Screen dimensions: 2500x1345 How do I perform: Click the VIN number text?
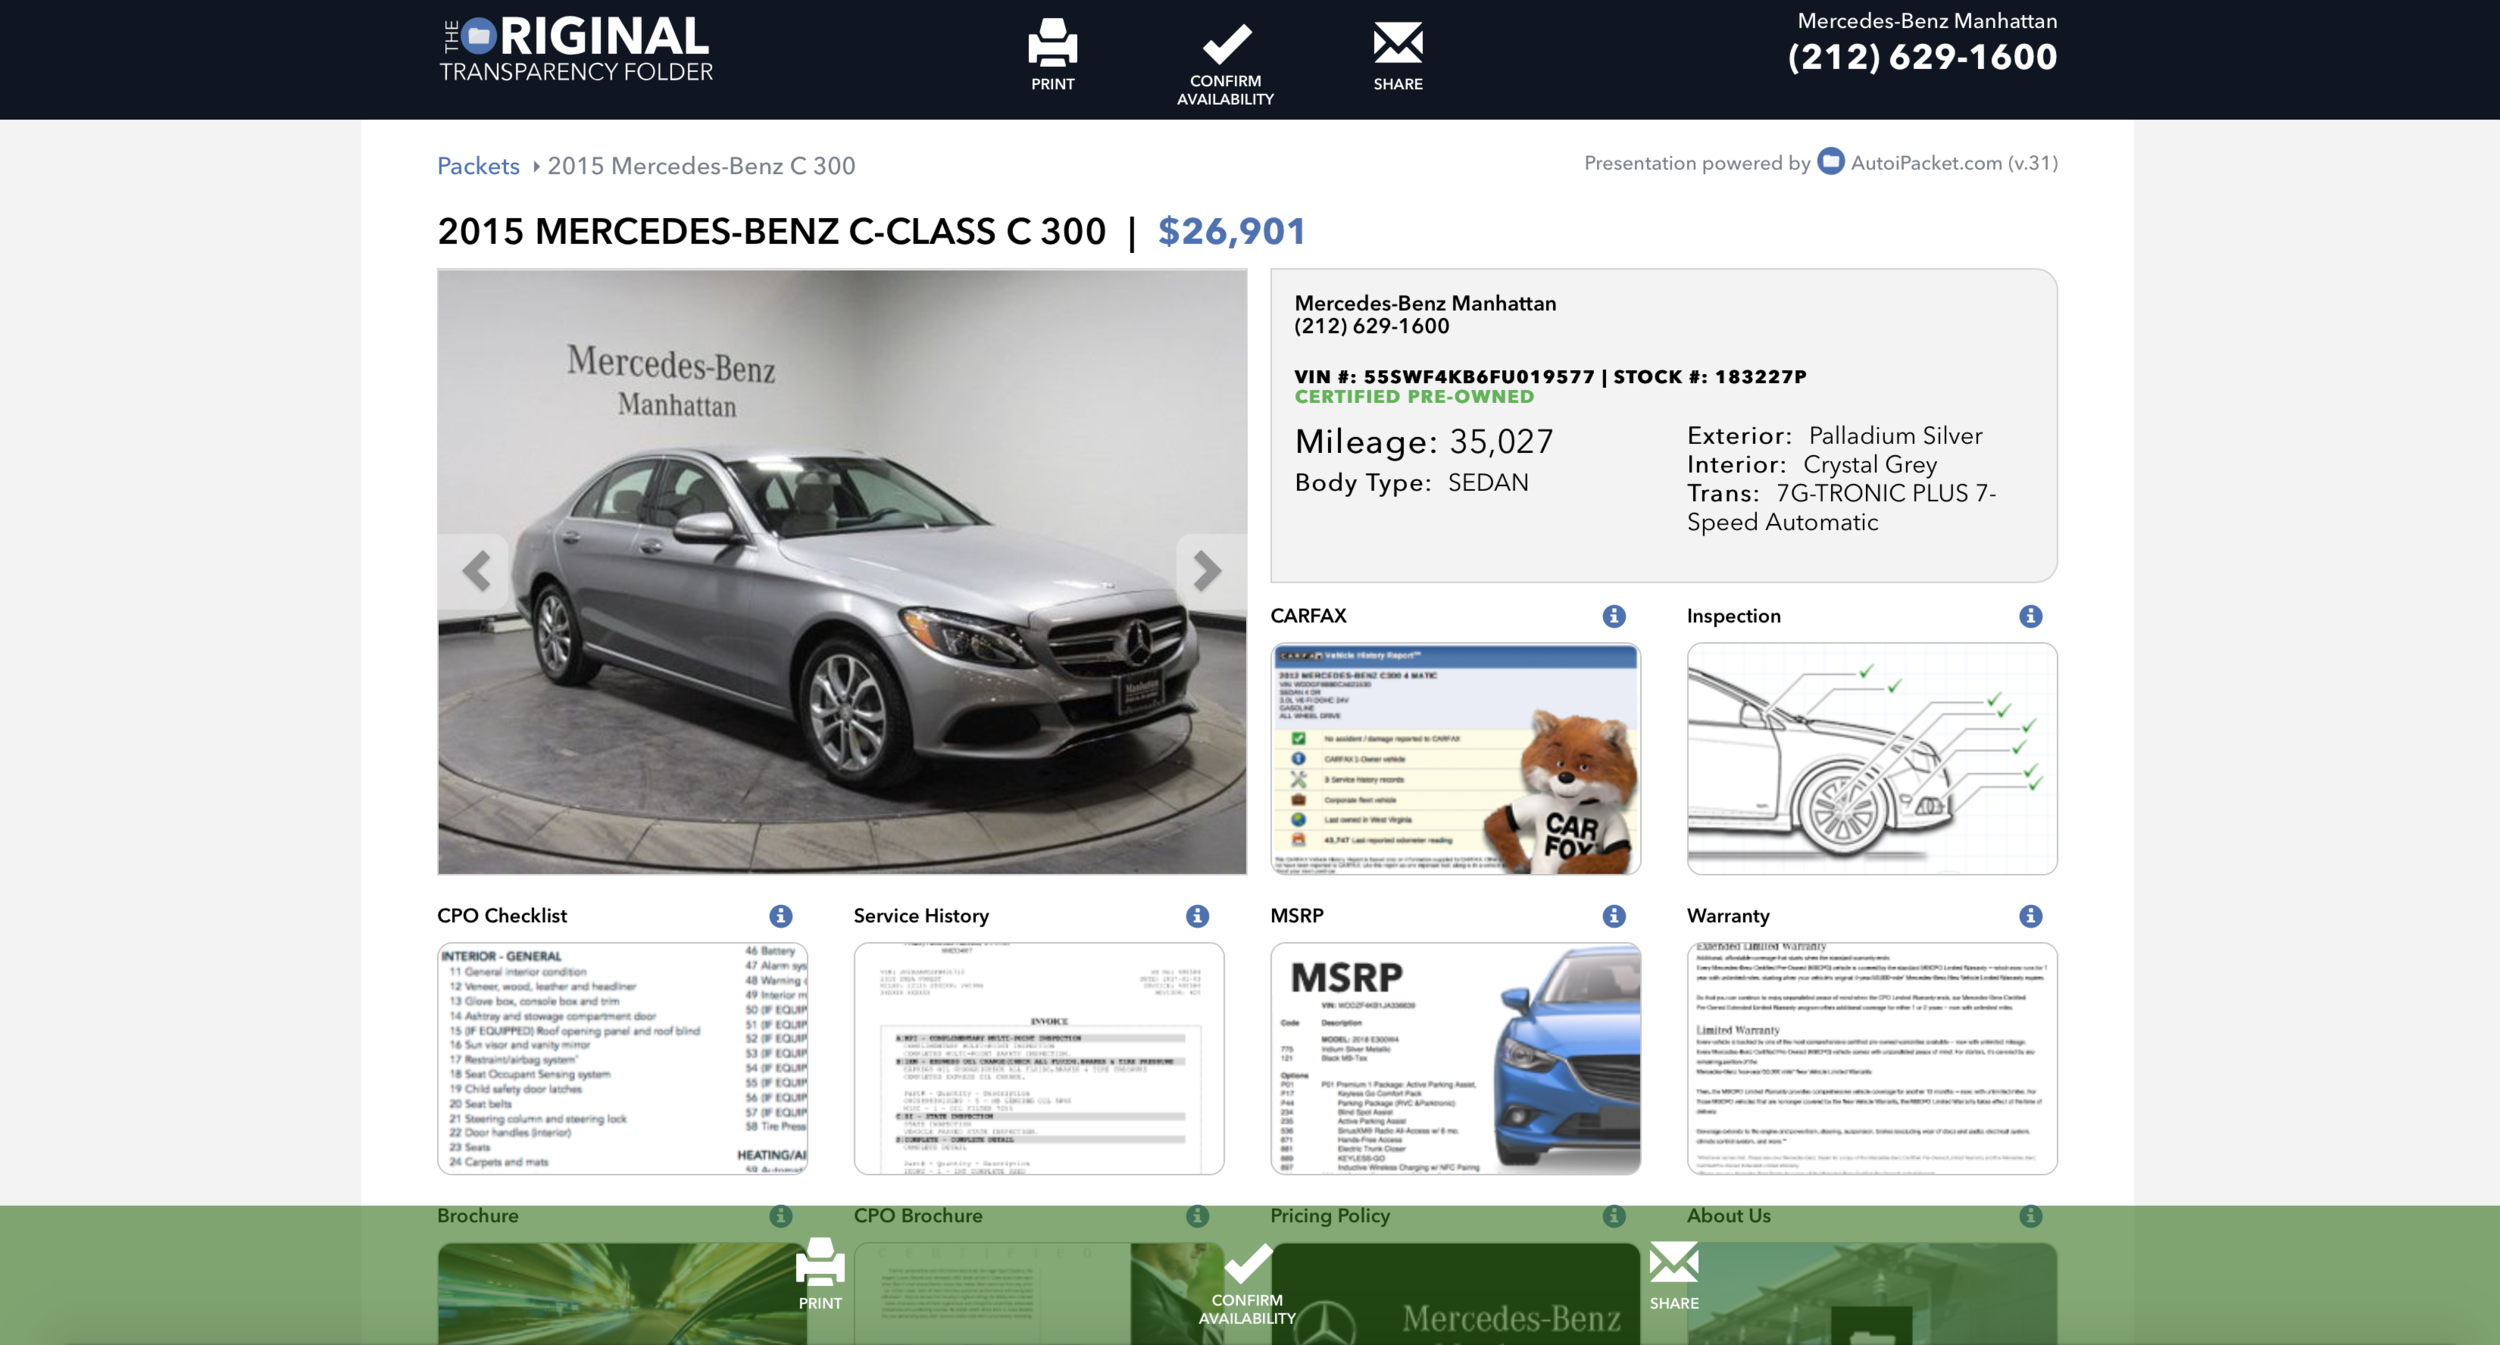[x=1444, y=377]
